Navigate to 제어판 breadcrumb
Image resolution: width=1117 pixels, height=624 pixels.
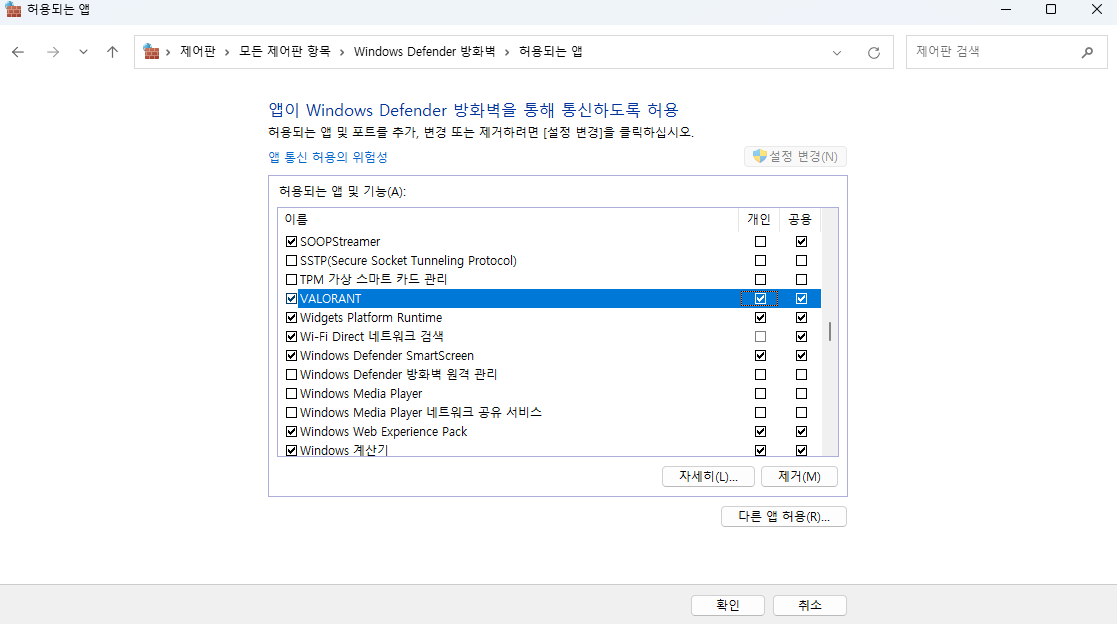(x=197, y=51)
